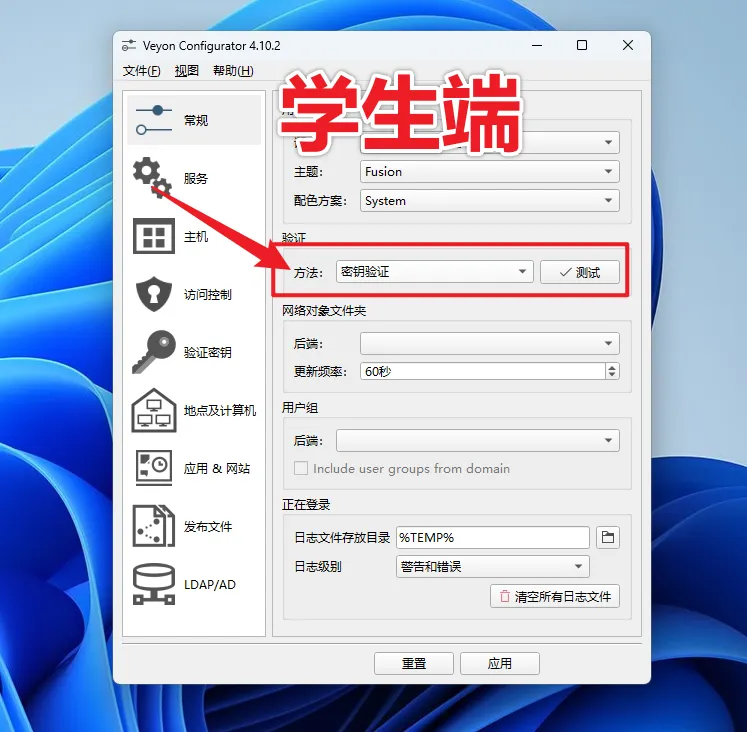Open the LDAP/AD database icon
Viewport: 747px width, 732px height.
tap(153, 584)
